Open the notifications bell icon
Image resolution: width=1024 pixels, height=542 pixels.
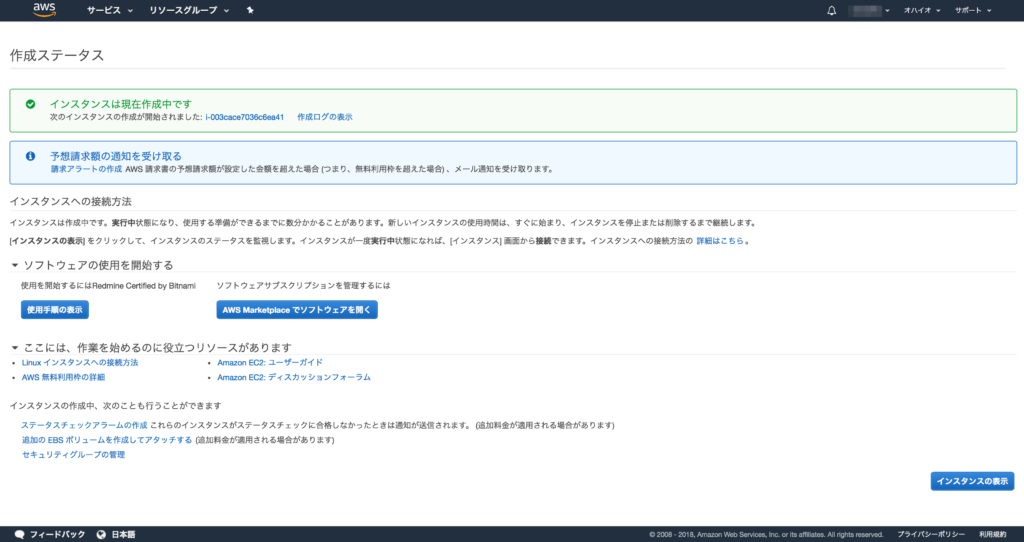tap(831, 10)
